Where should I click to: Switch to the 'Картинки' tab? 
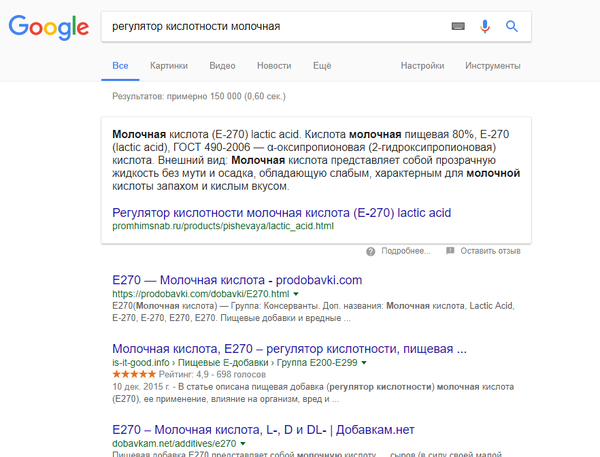point(168,65)
